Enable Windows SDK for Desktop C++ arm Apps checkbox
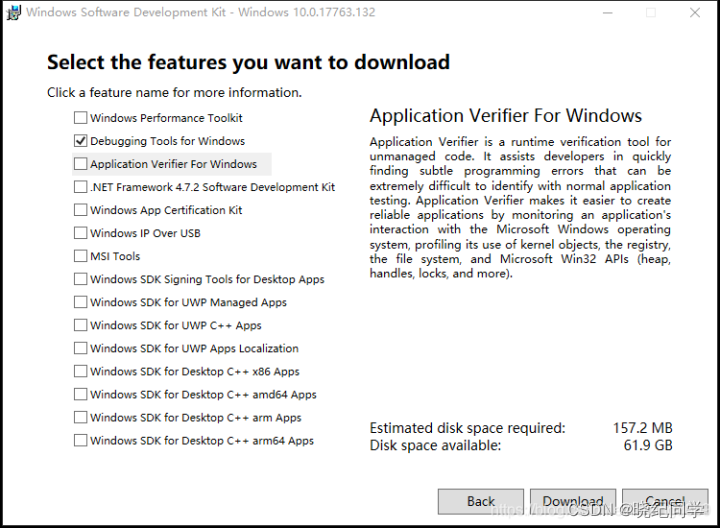Image resolution: width=720 pixels, height=528 pixels. coord(80,417)
